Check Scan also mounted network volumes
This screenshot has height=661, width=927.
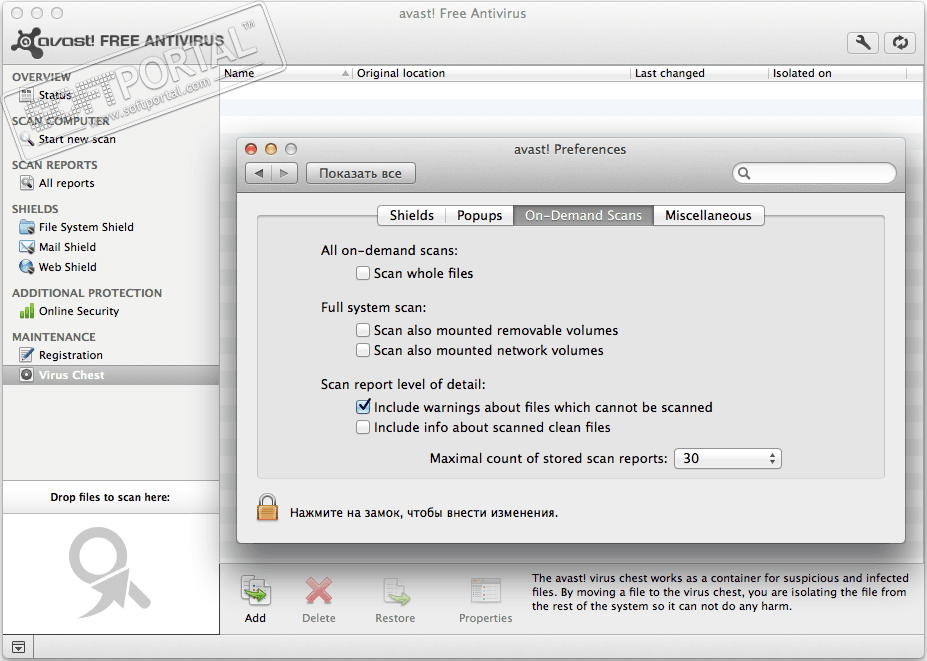(x=363, y=350)
